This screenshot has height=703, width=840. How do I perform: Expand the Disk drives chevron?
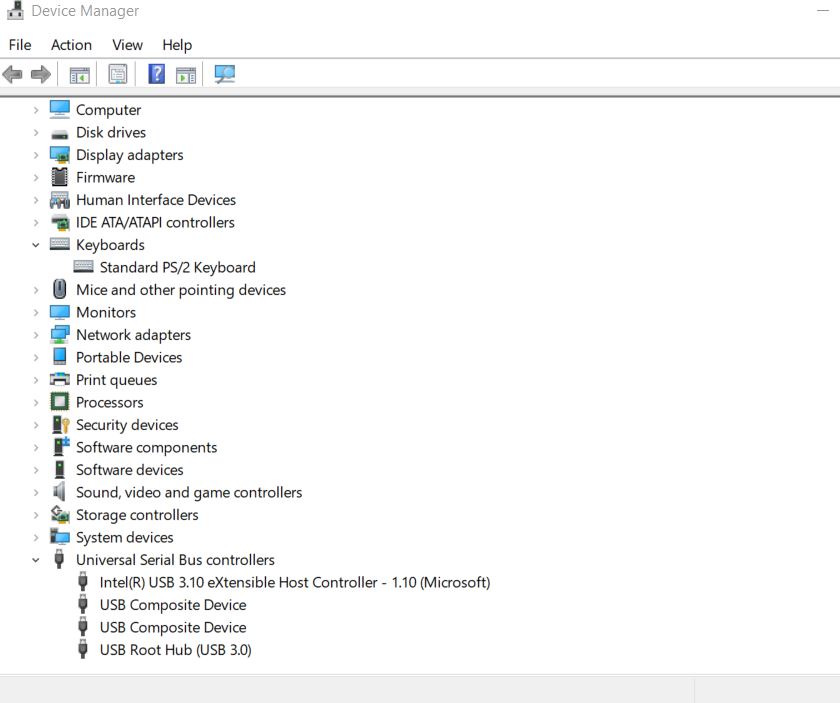point(36,132)
